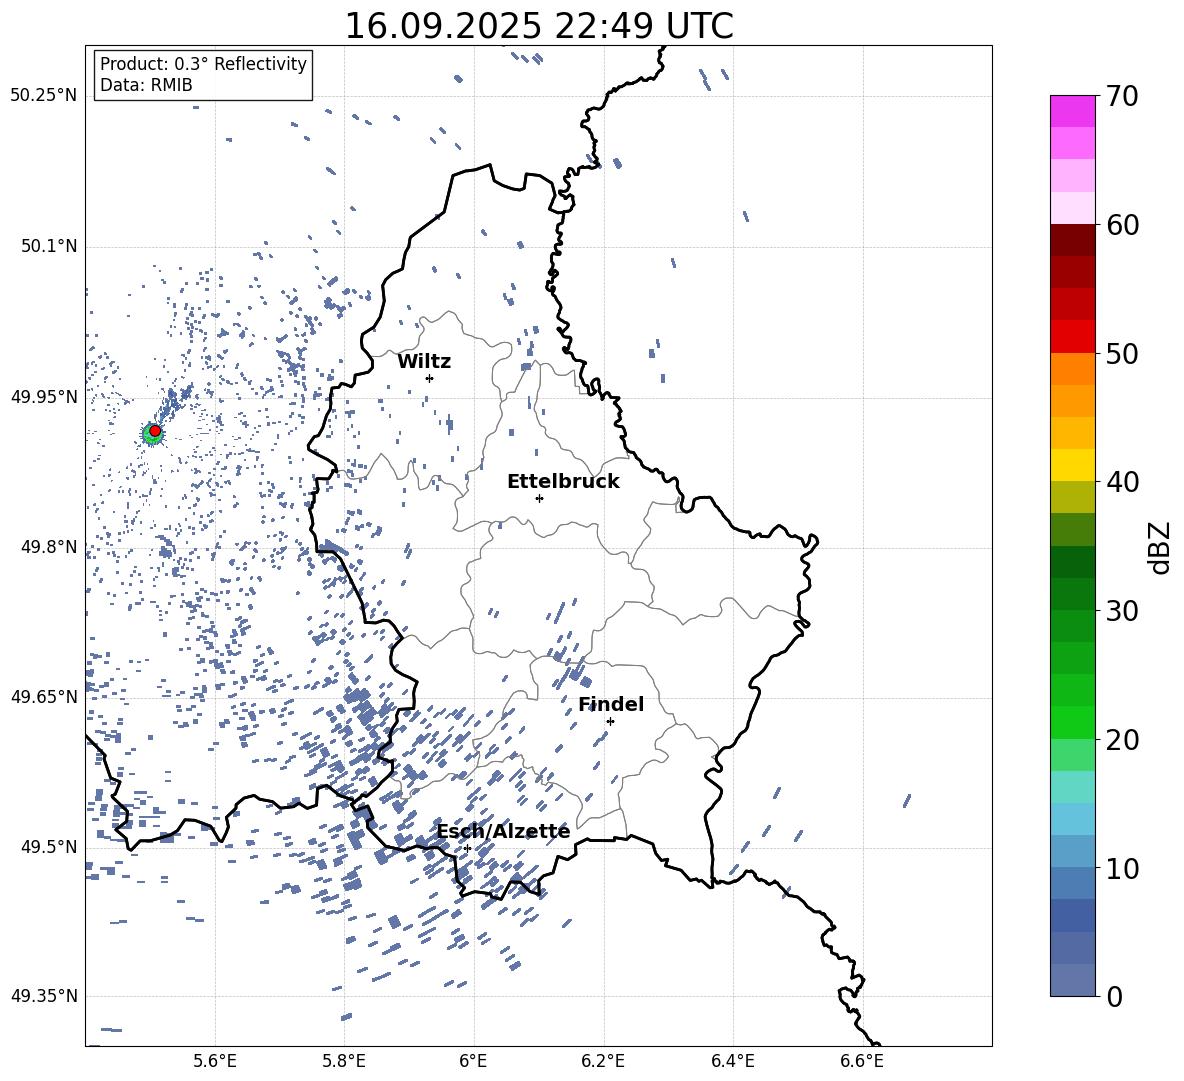Click the dBZ colorbar label
The image size is (1184, 1081).
click(x=1161, y=547)
